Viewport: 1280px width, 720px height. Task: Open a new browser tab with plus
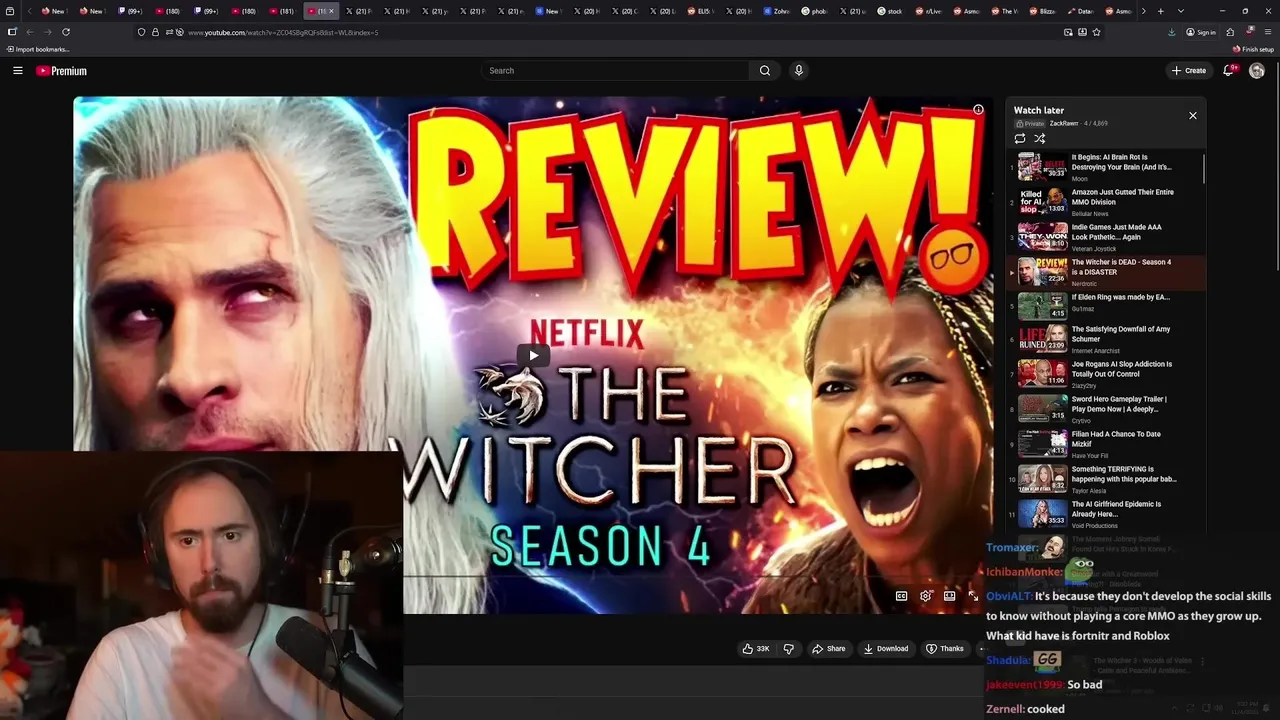coord(1160,11)
